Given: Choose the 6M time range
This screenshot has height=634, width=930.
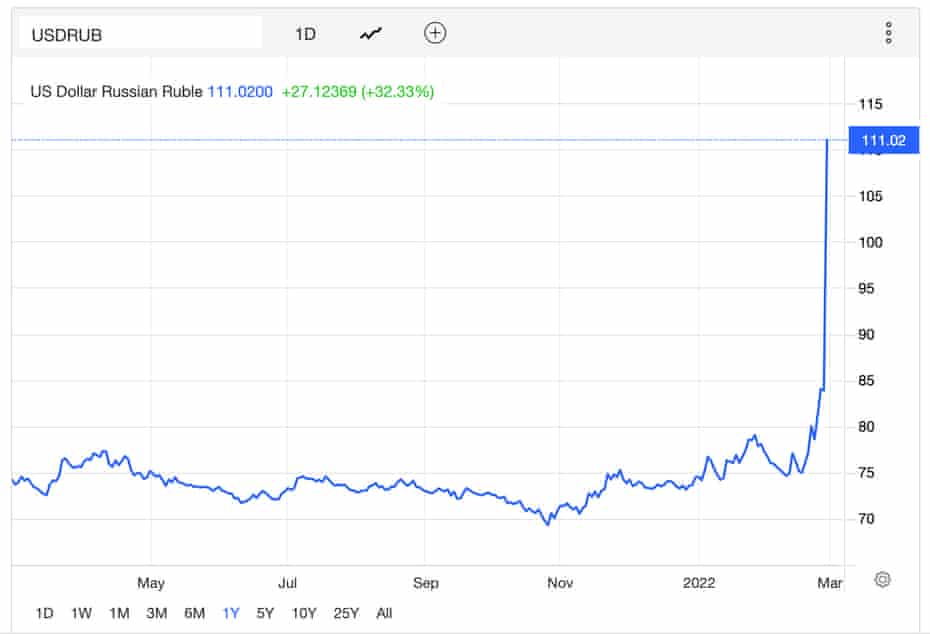Looking at the screenshot, I should pos(194,613).
